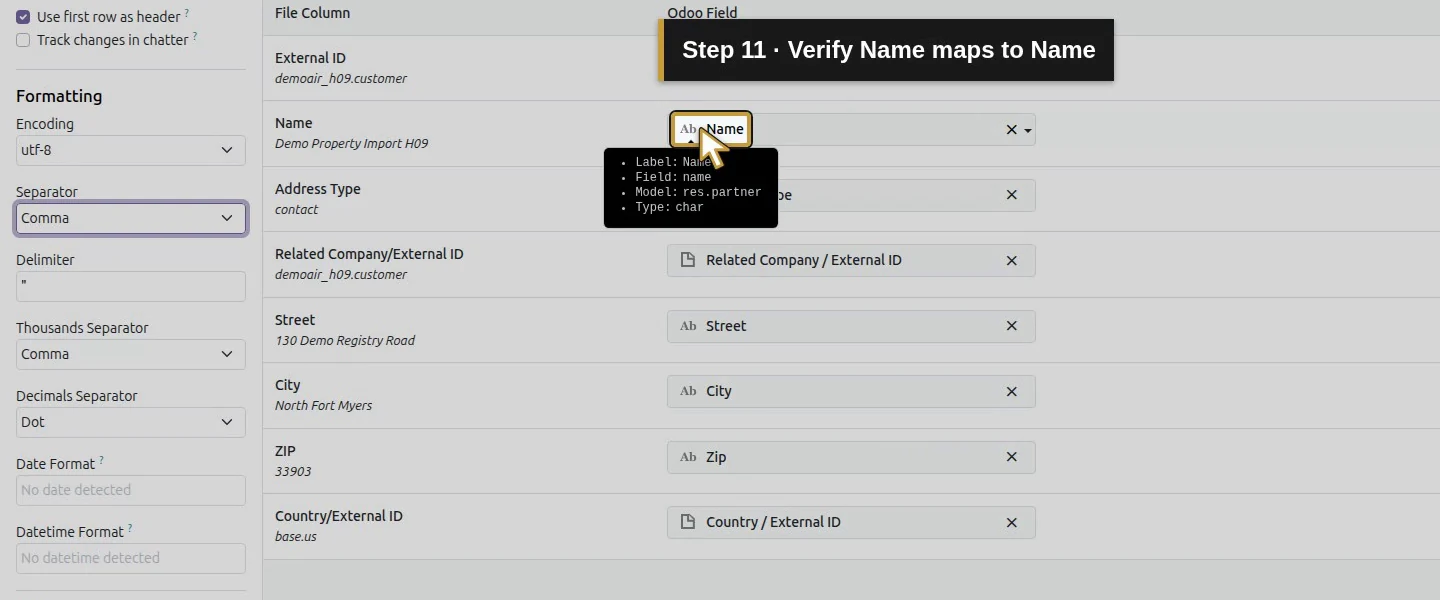Uncheck 'Use first row as header' checkbox
The image size is (1440, 600).
(x=23, y=17)
